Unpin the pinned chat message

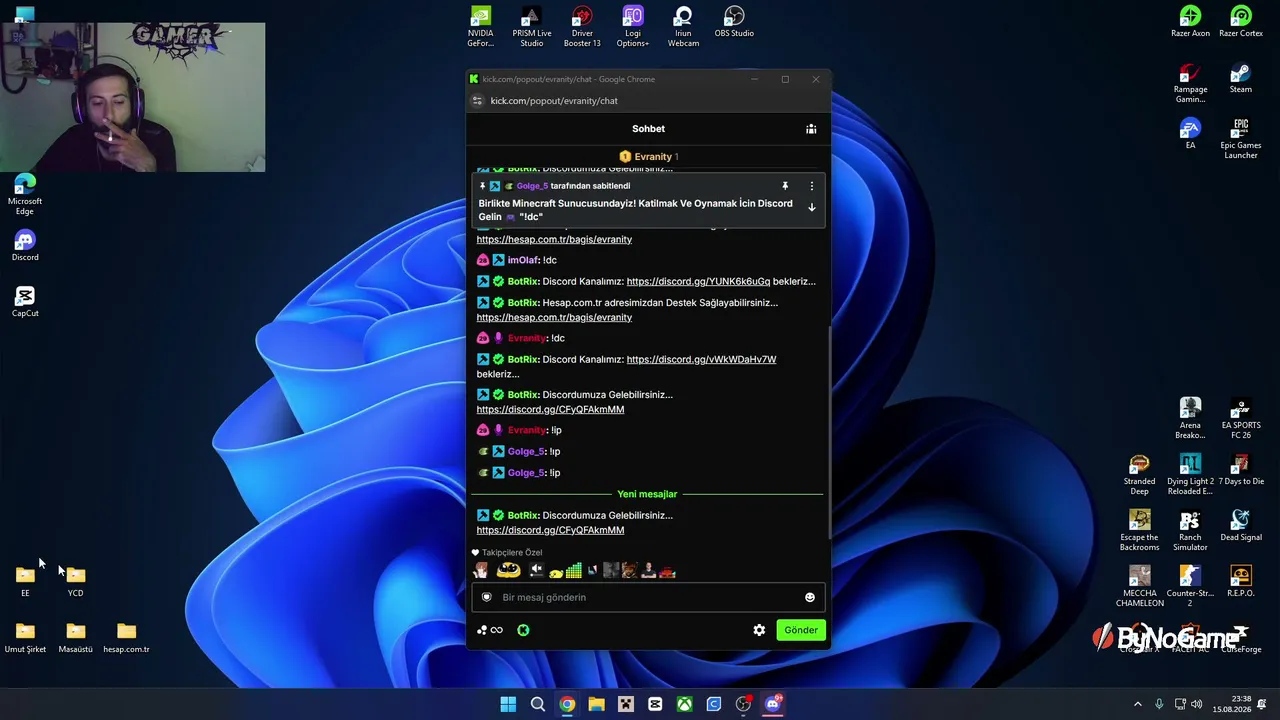click(x=785, y=186)
